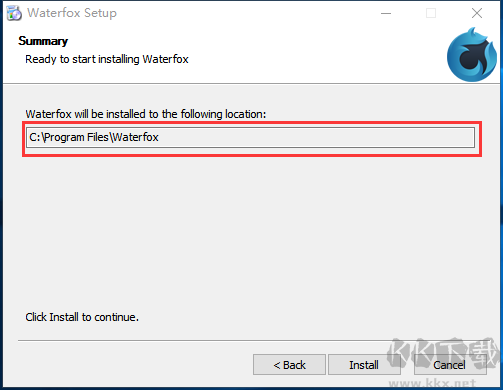
Task: Click the empty gray area of dialog body
Action: (252, 233)
